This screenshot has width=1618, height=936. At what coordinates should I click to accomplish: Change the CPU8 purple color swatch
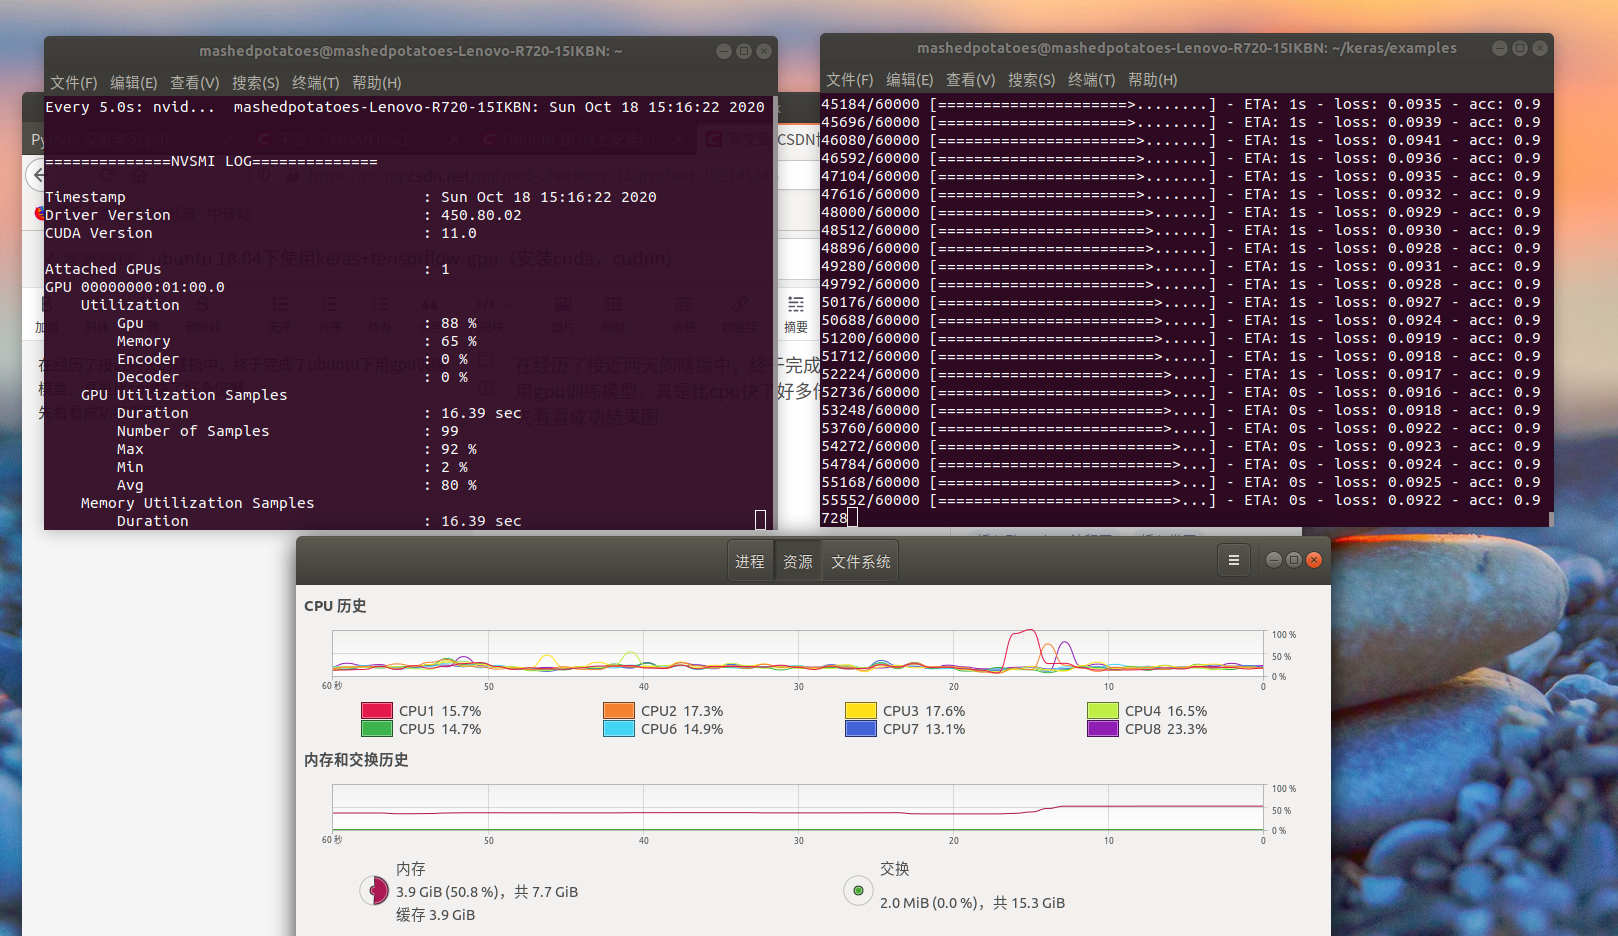pos(1103,729)
